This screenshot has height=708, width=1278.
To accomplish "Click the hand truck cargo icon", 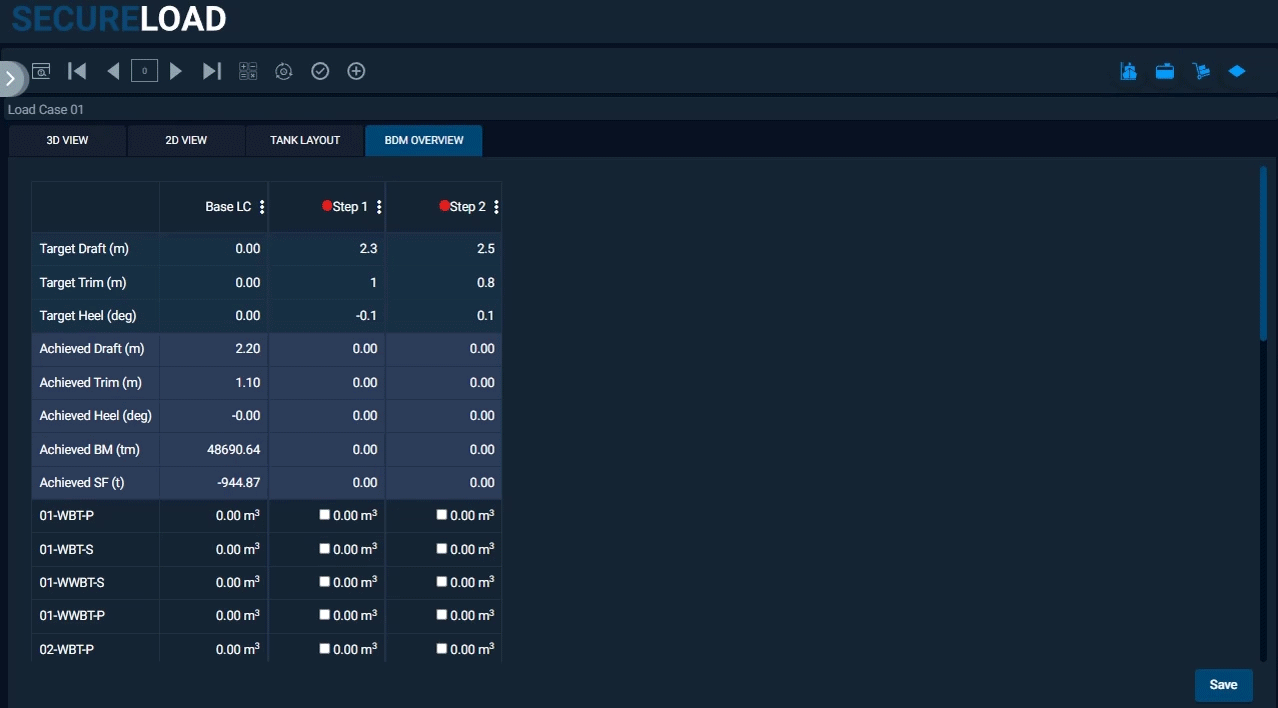I will (1201, 71).
